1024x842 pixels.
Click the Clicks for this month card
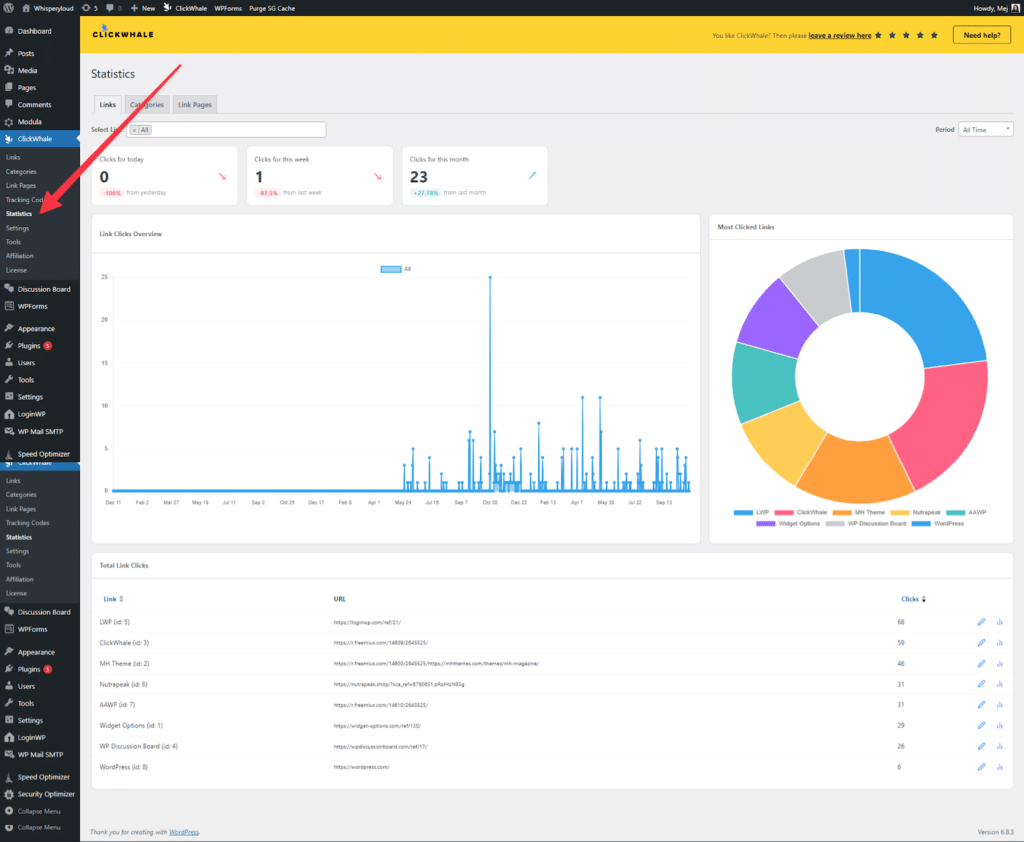pyautogui.click(x=475, y=176)
